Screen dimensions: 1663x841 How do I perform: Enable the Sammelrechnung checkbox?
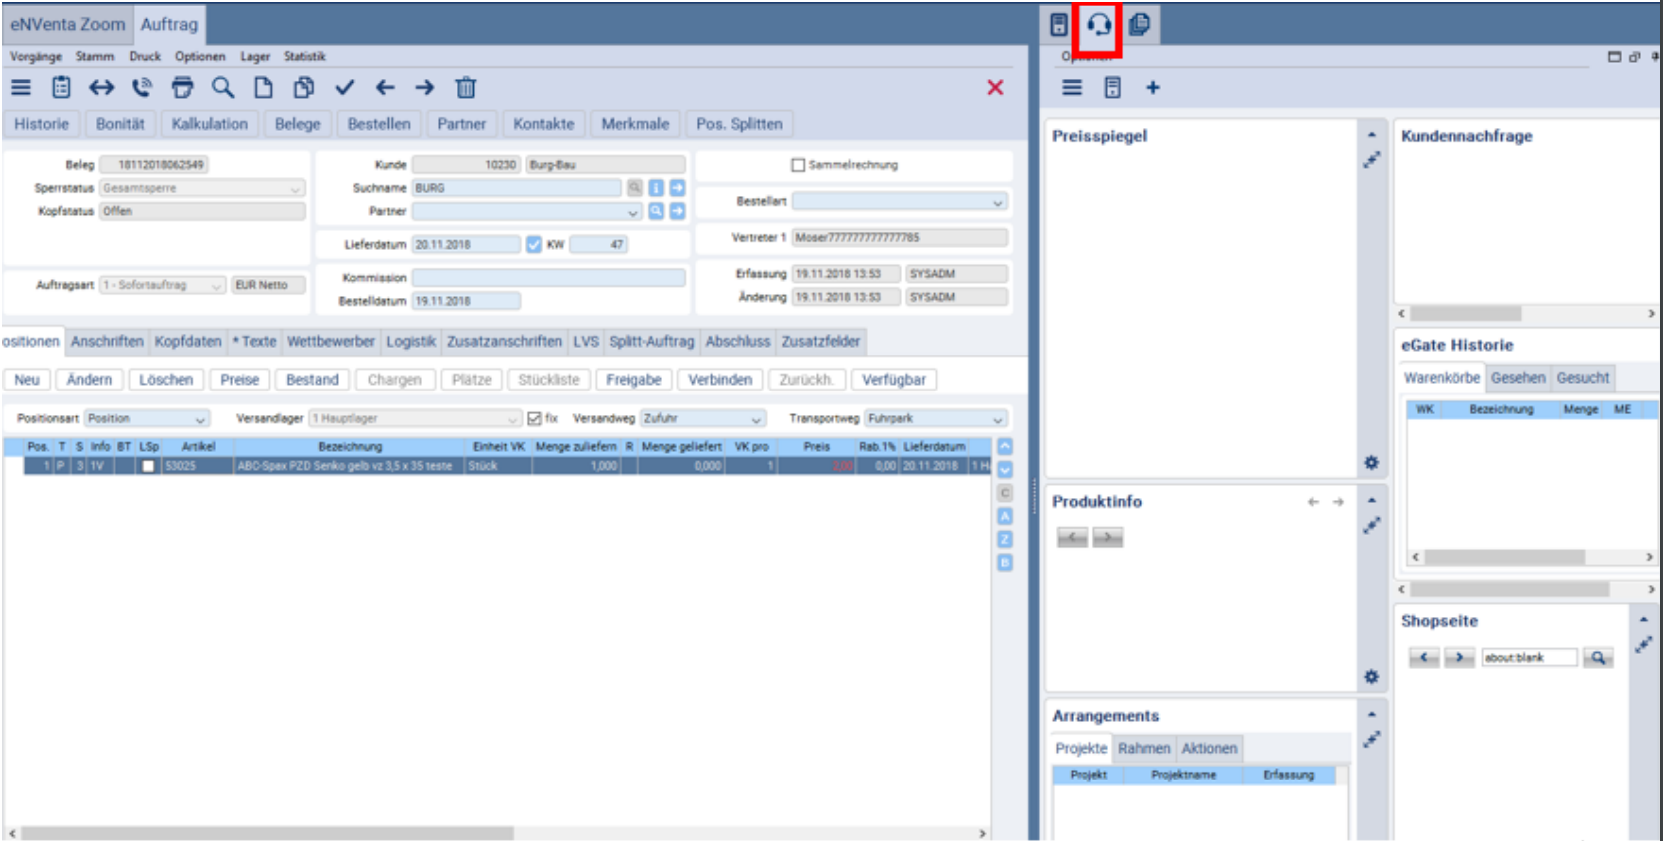pyautogui.click(x=798, y=165)
